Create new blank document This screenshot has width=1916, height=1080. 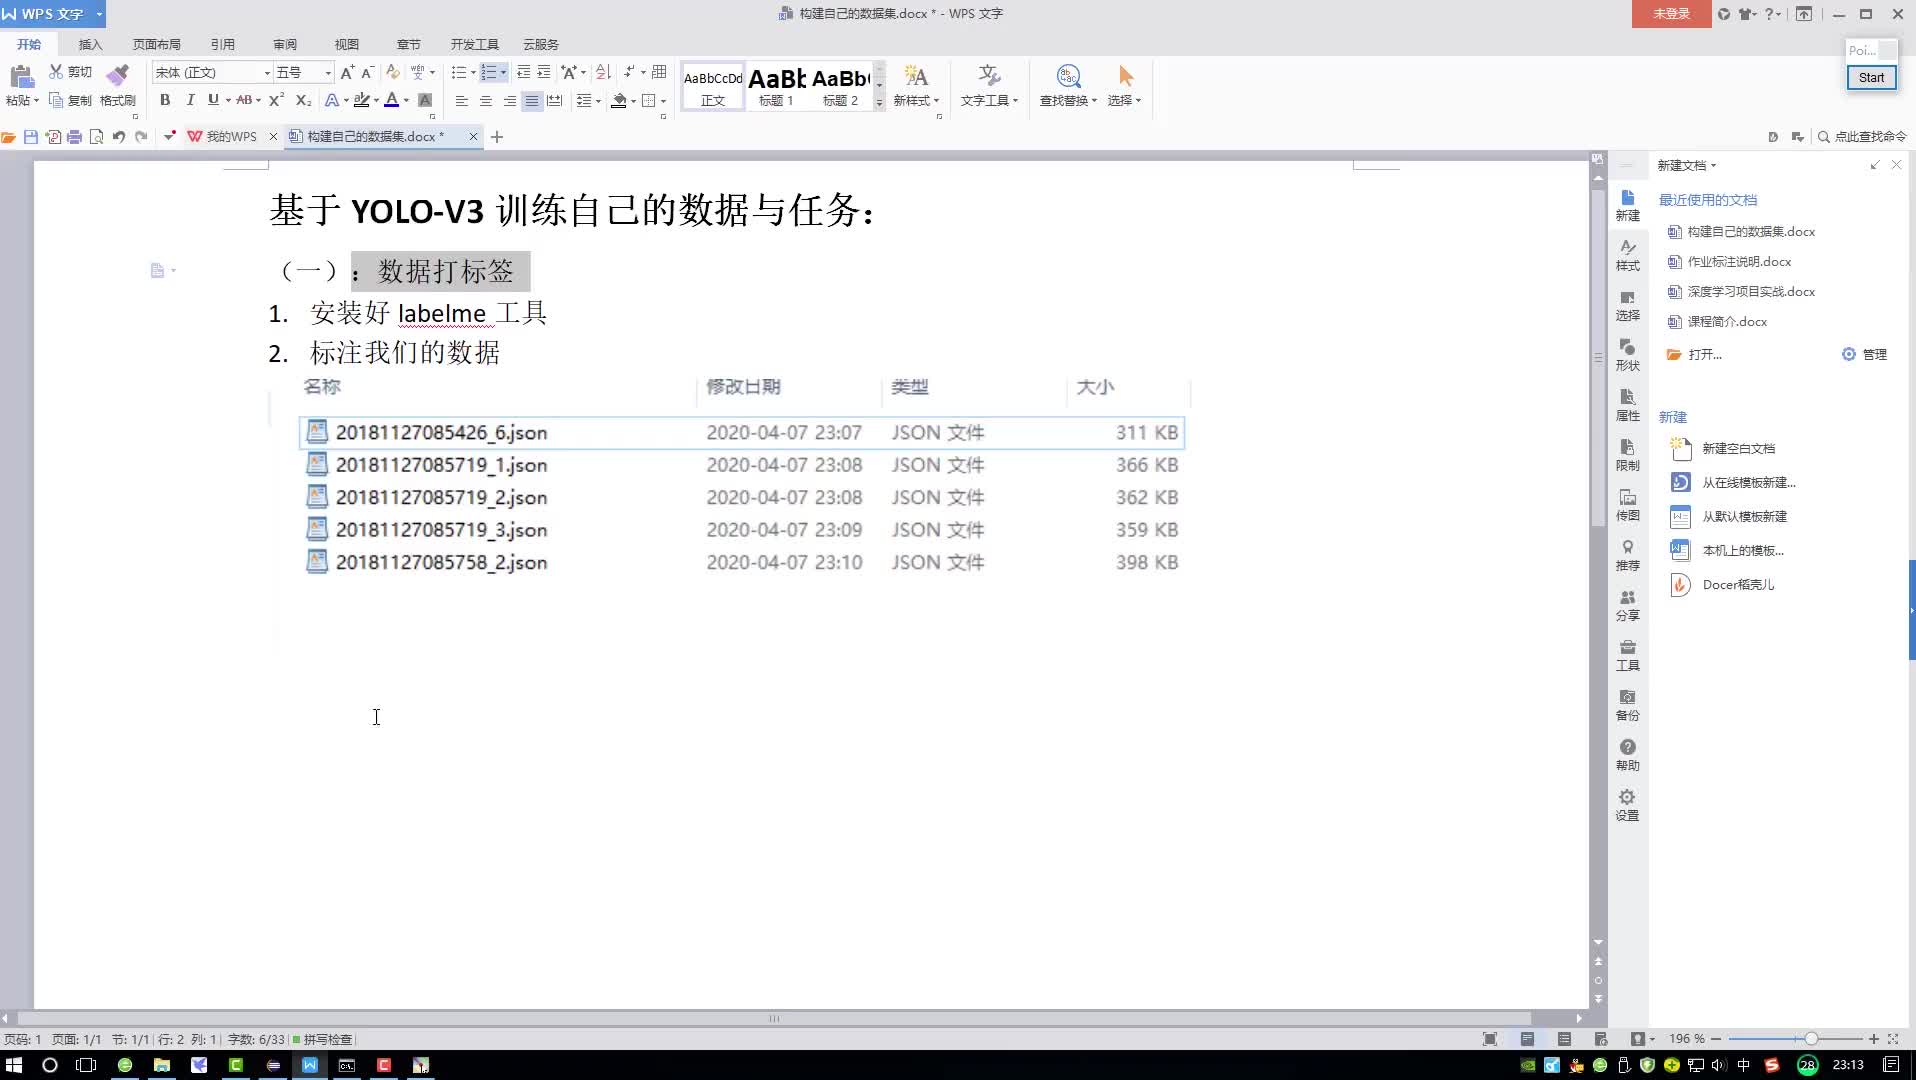tap(1738, 448)
